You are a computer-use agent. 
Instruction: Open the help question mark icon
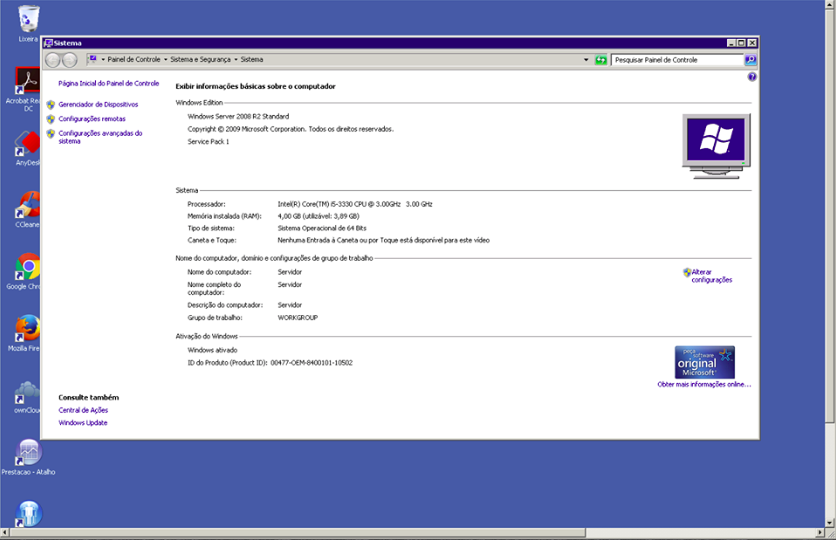[752, 77]
